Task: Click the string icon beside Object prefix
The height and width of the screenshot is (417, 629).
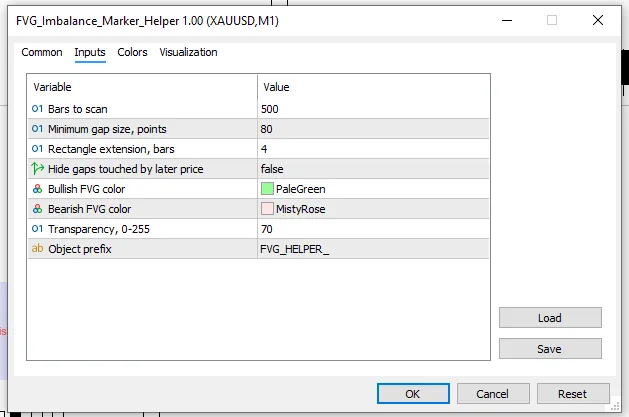Action: pyautogui.click(x=37, y=249)
